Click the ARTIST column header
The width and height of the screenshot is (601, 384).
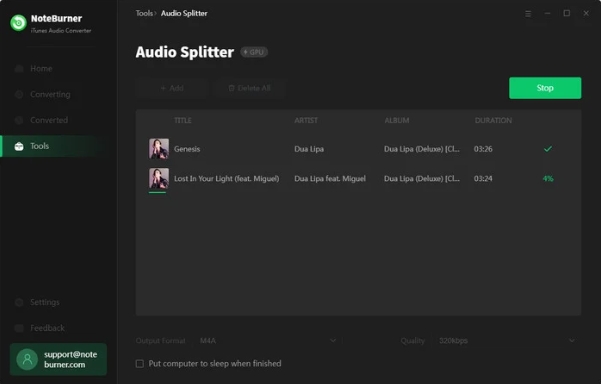click(306, 120)
